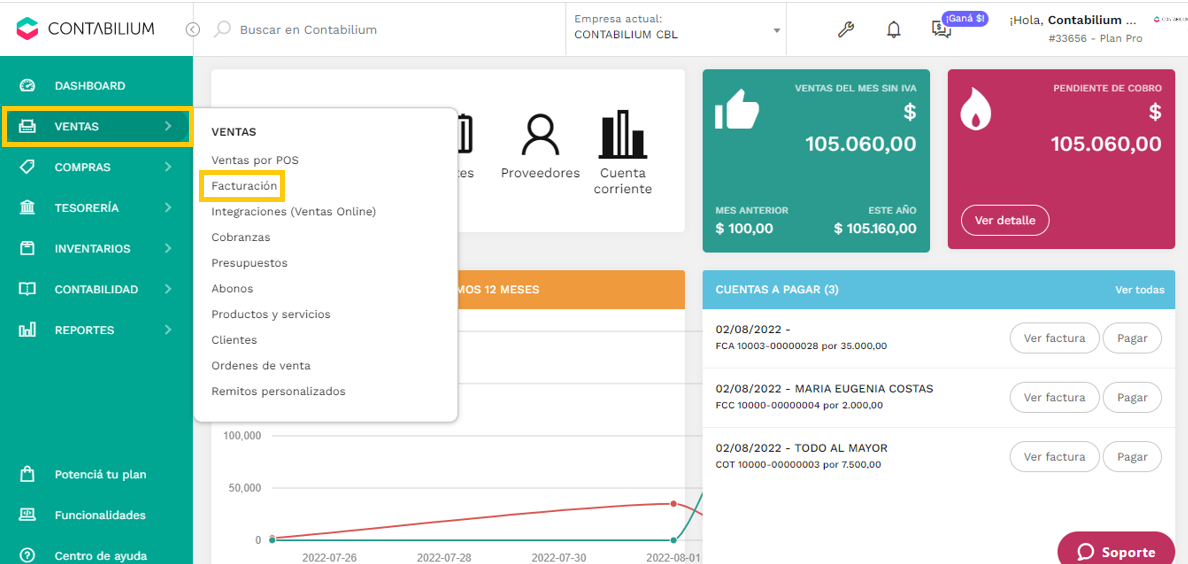Click the Potenciá tu plan link

click(101, 475)
